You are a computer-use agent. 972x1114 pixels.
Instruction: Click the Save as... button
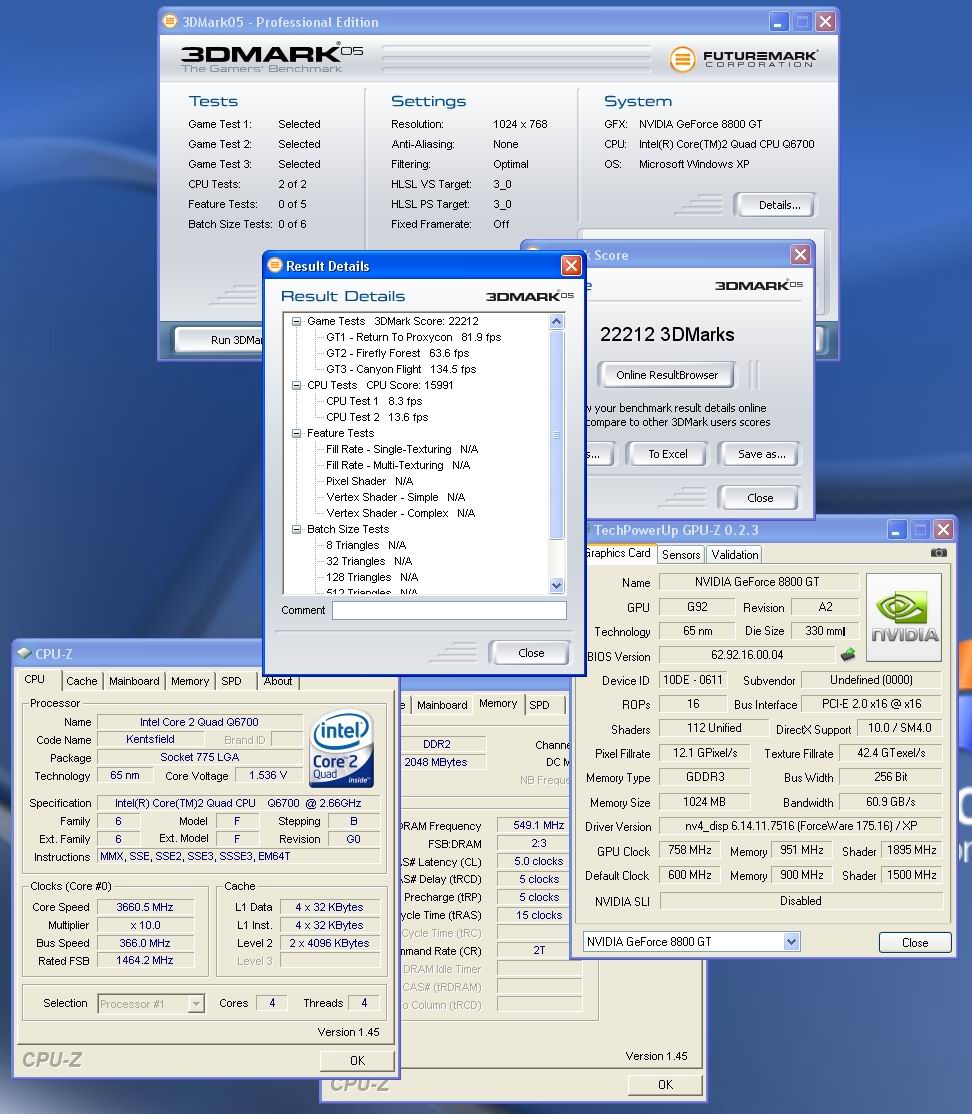pos(761,454)
